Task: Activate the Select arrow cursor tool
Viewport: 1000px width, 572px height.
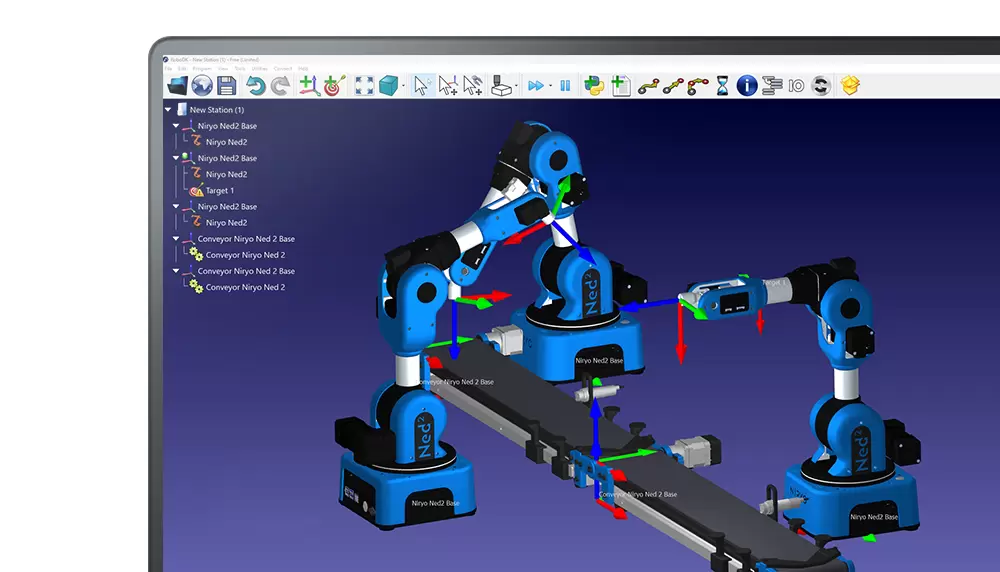Action: click(x=421, y=86)
